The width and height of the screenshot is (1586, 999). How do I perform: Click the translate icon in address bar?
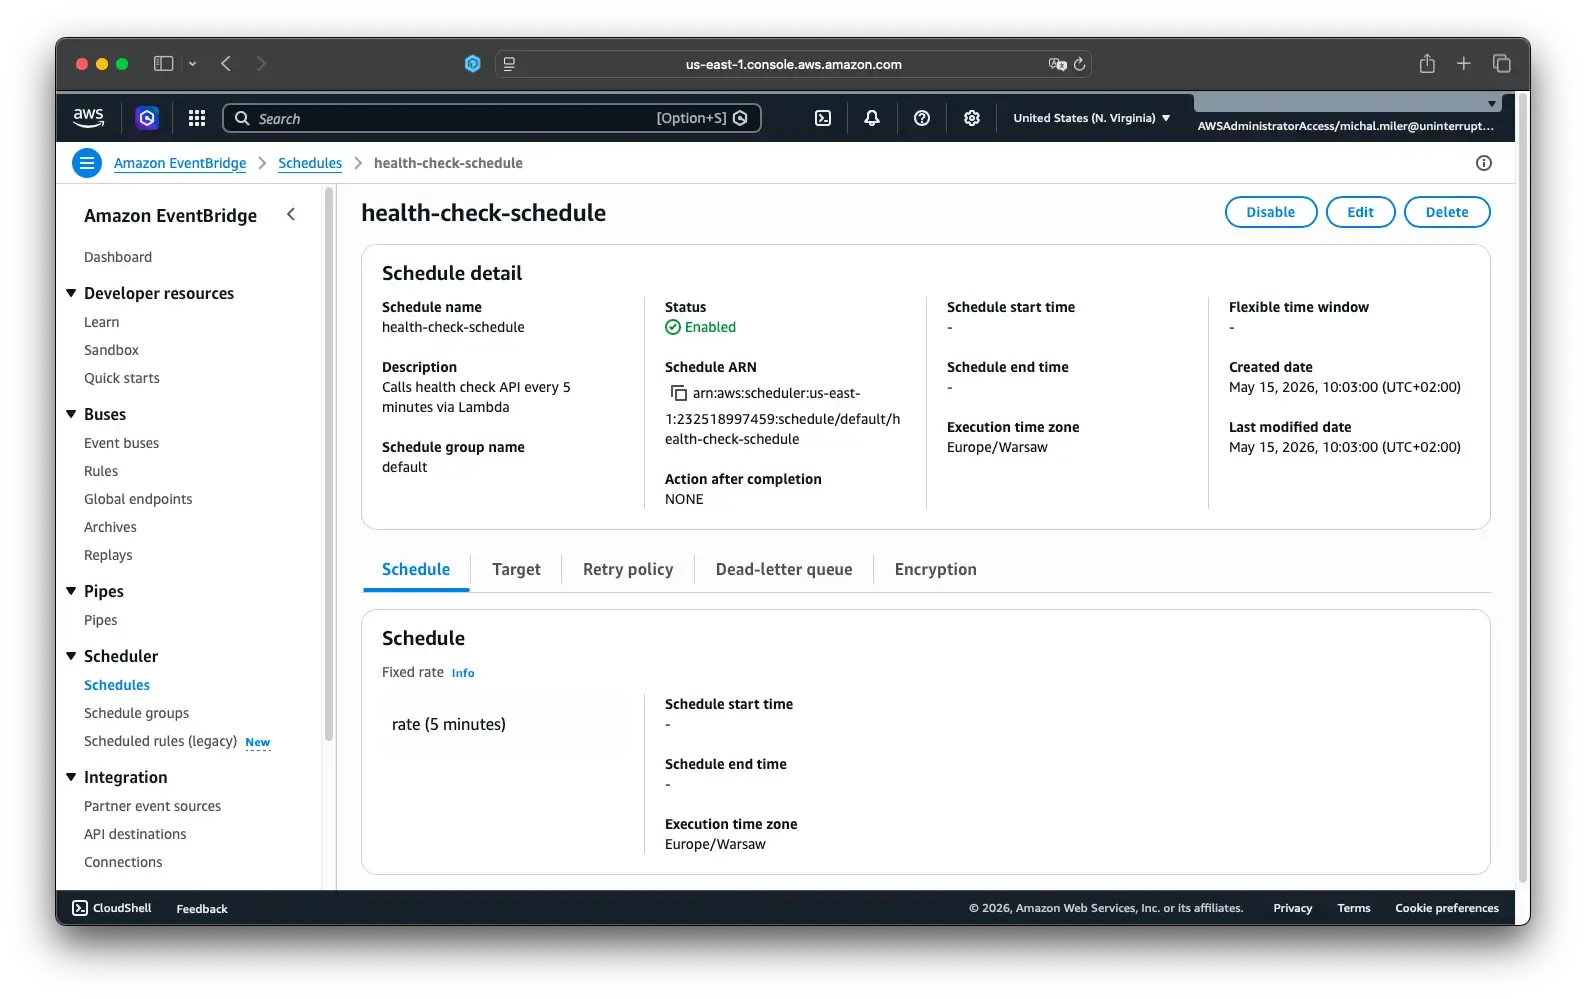click(1057, 64)
